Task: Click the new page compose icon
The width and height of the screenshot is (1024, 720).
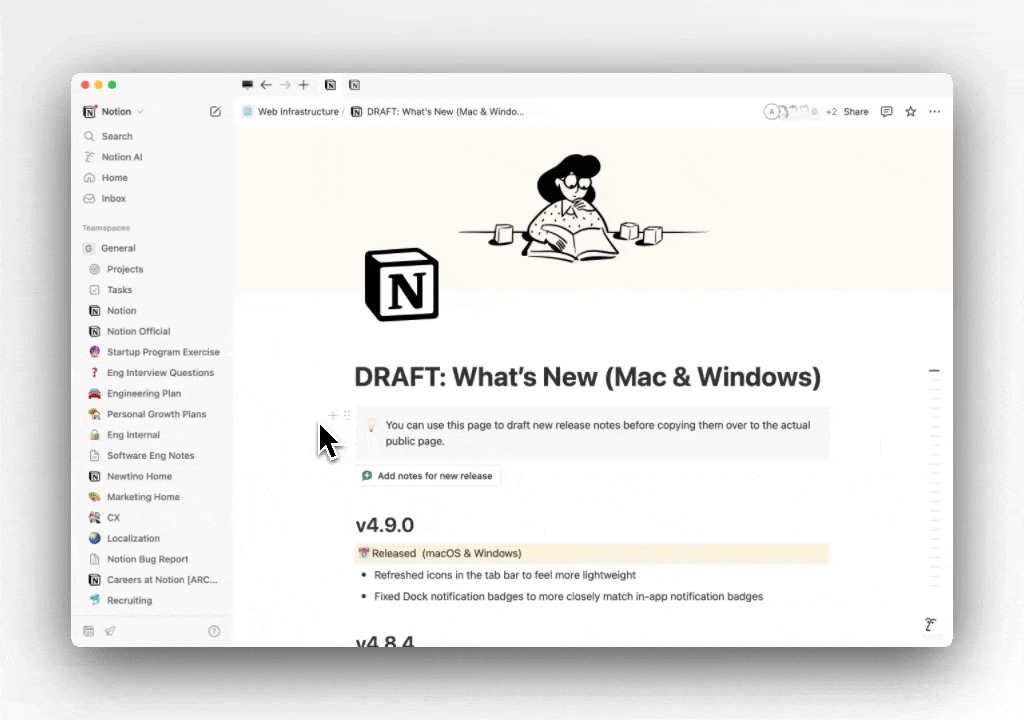Action: coord(215,112)
